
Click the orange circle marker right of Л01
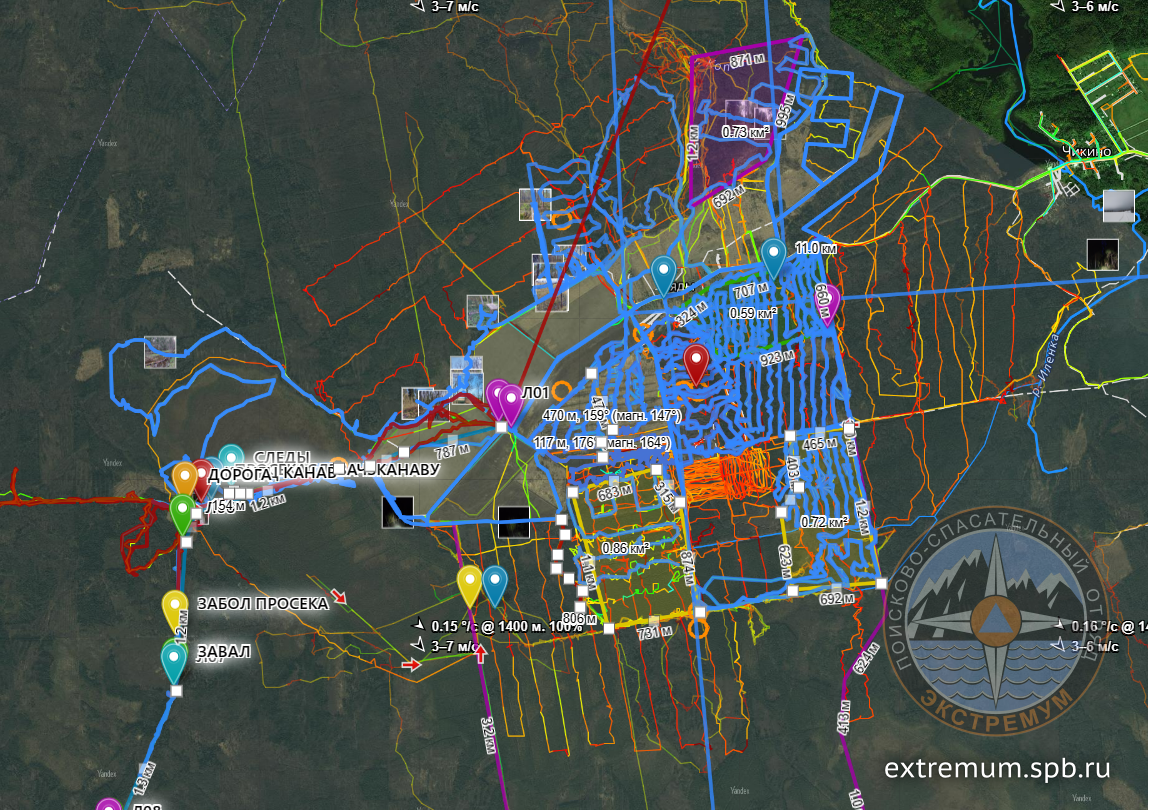tap(562, 389)
